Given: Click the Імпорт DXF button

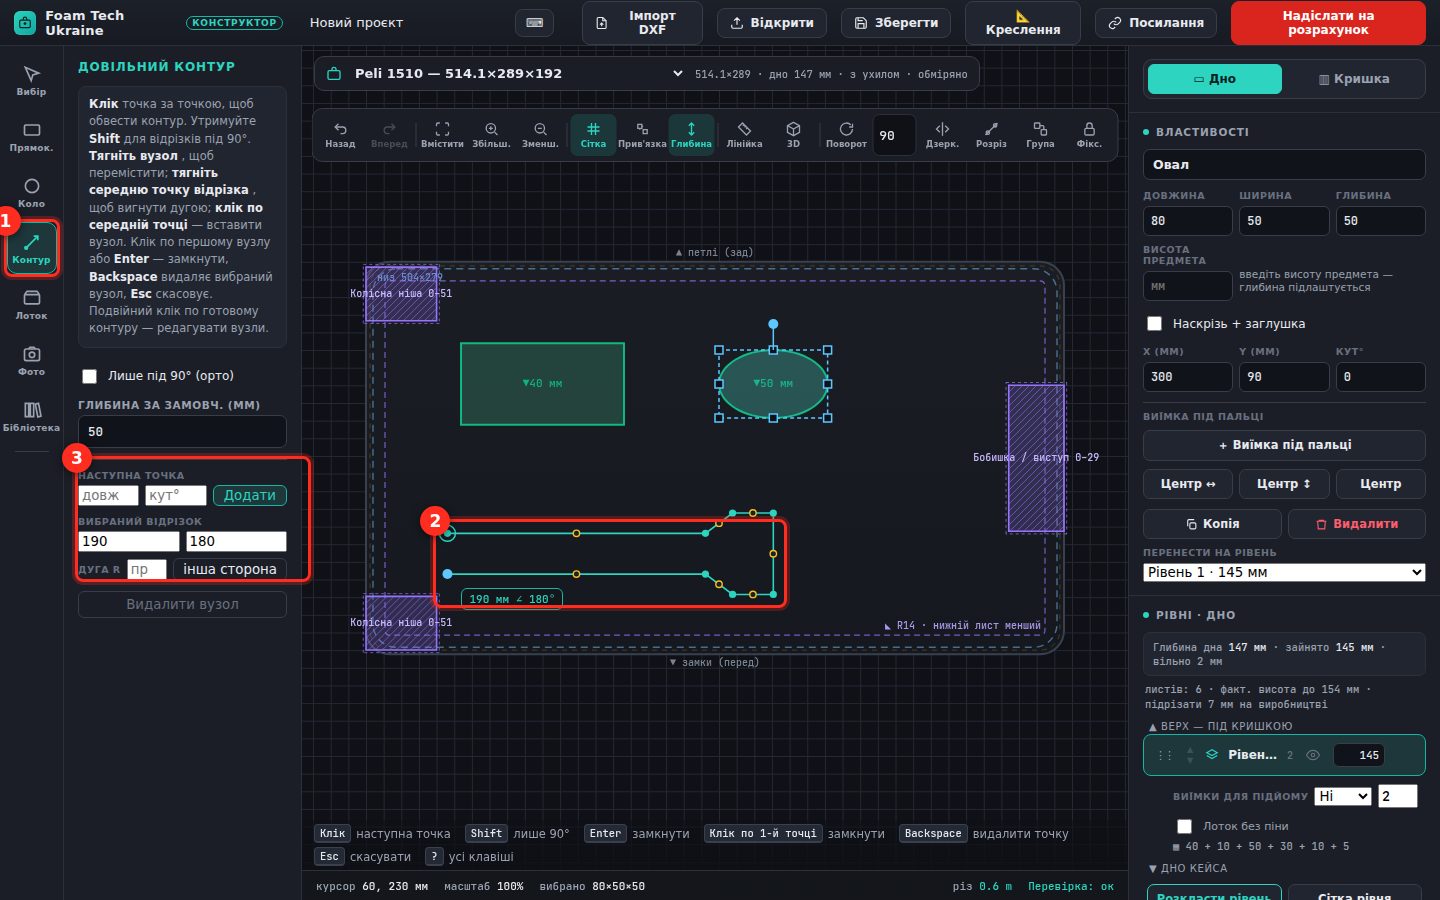Looking at the screenshot, I should (642, 23).
